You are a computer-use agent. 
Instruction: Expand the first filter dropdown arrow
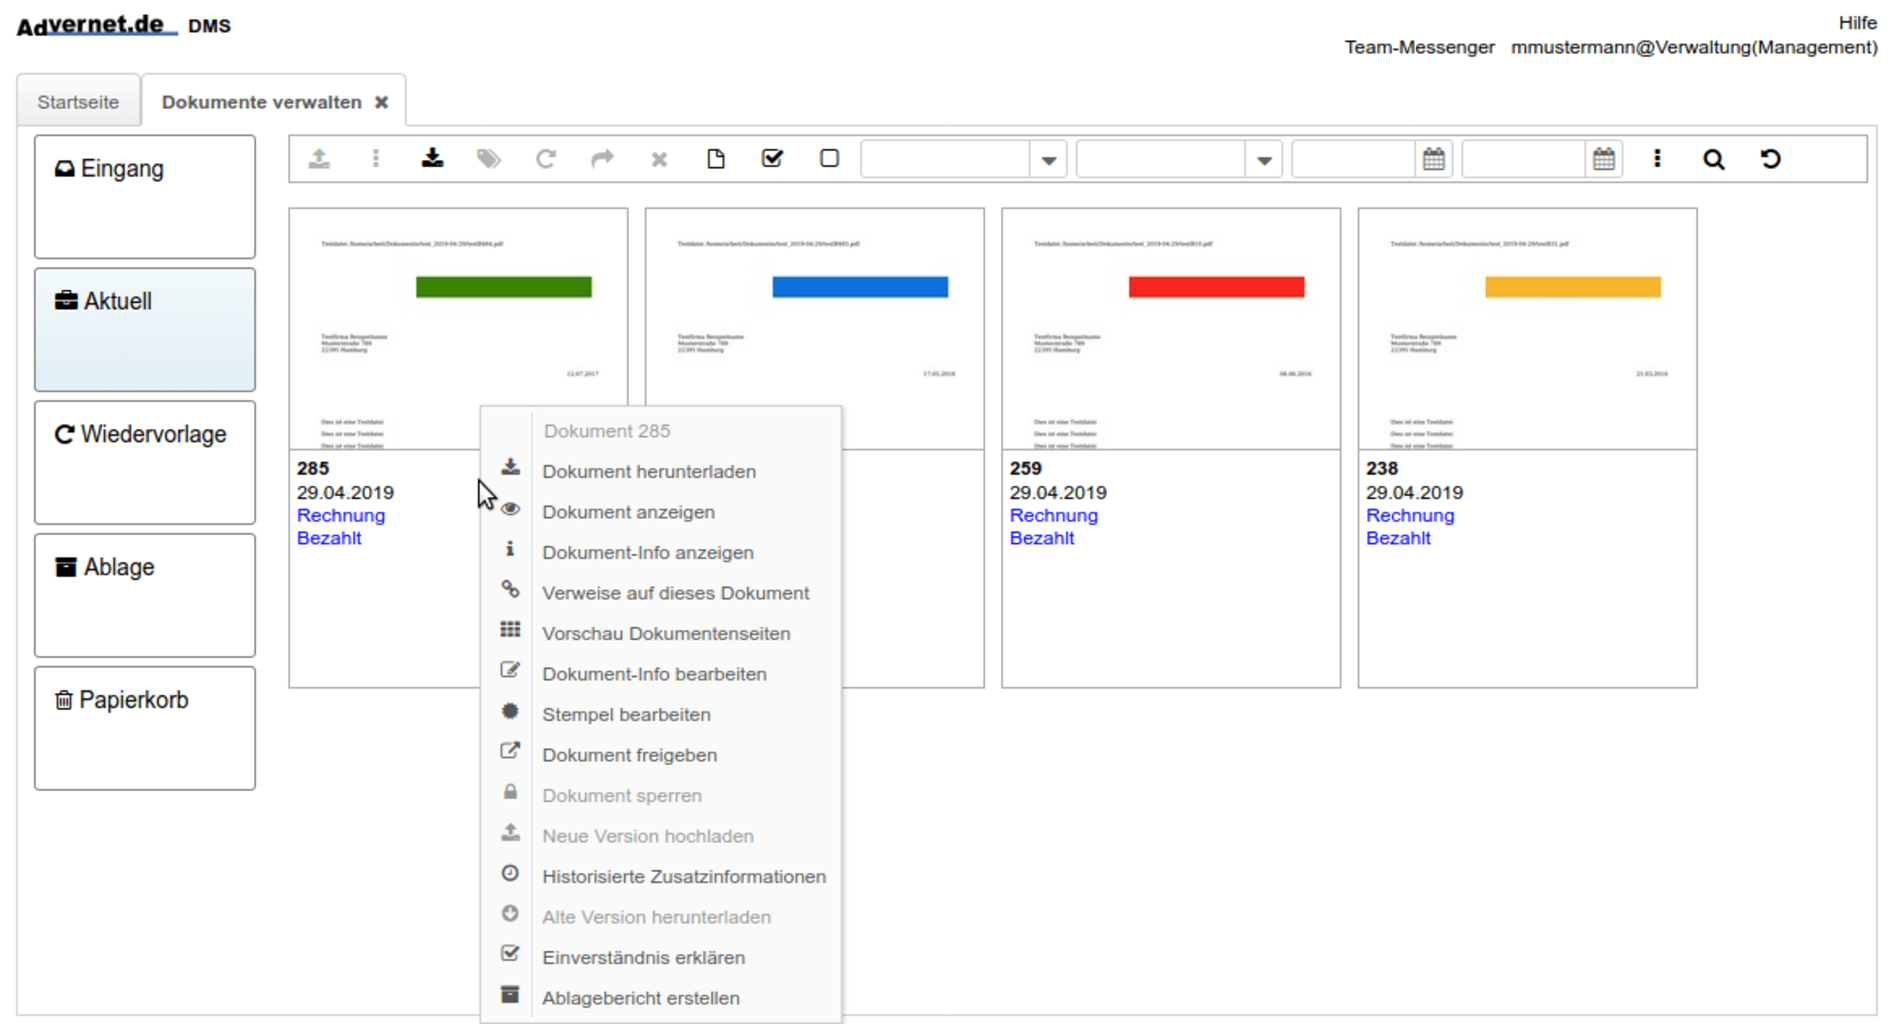(1048, 160)
